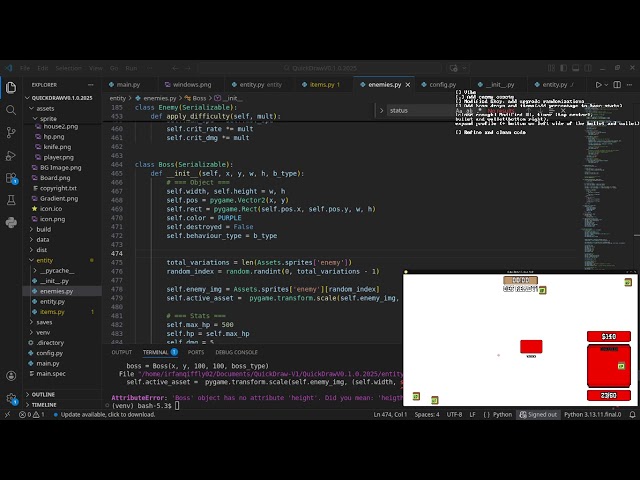This screenshot has width=640, height=480.
Task: Split the editor to the right
Action: [x=617, y=85]
